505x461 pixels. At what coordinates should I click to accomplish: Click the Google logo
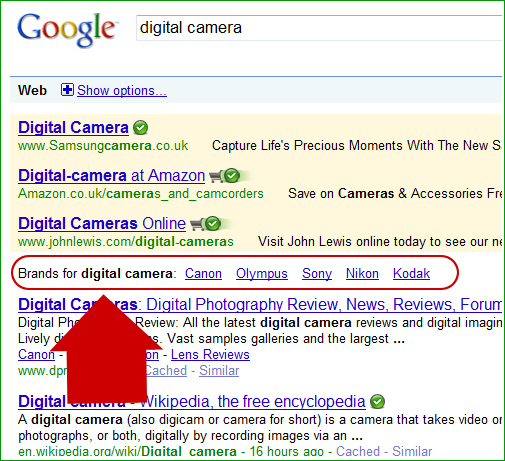(67, 30)
